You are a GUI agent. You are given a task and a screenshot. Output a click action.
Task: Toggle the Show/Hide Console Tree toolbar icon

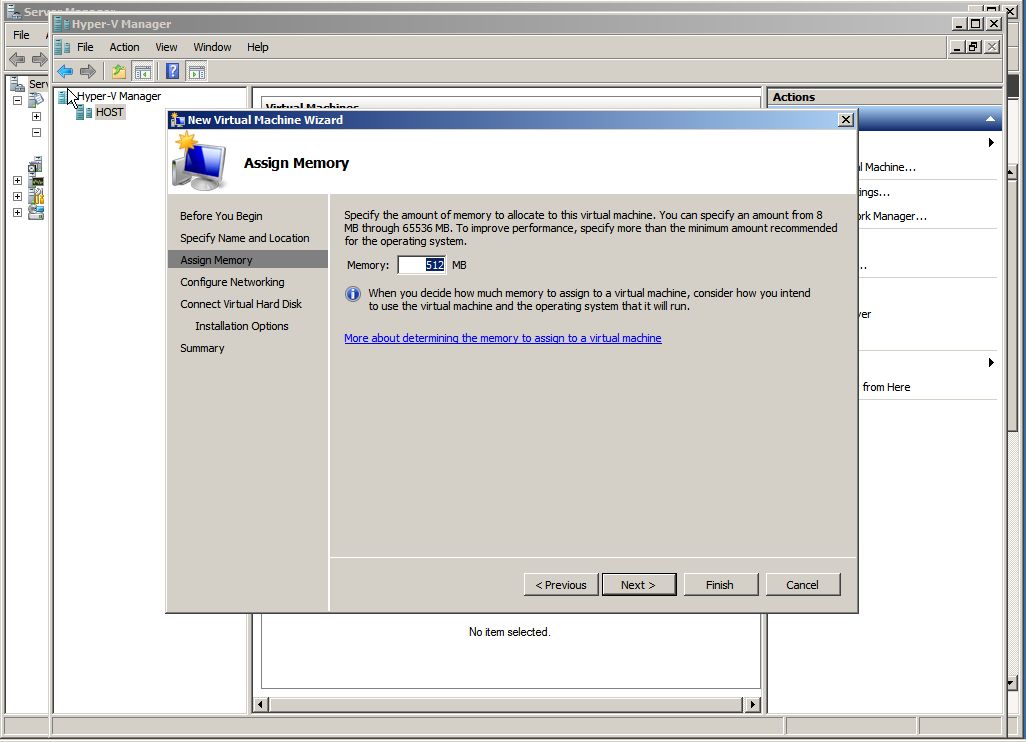pos(142,71)
